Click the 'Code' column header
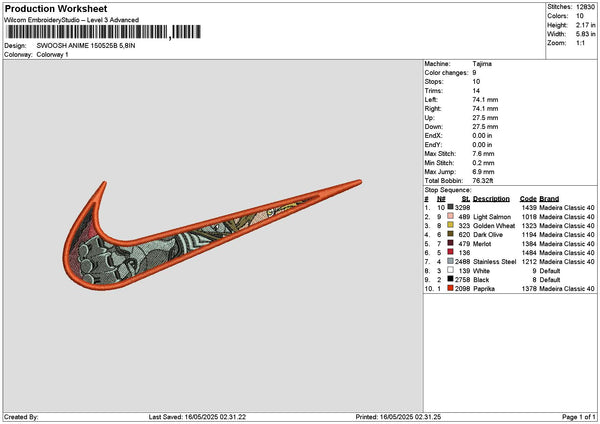The height and width of the screenshot is (424, 600). point(528,199)
